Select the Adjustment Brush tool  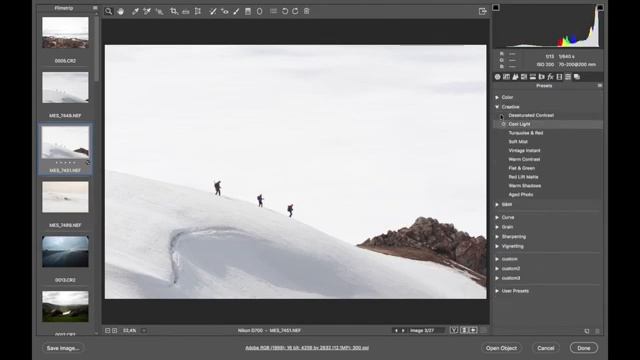[x=236, y=11]
